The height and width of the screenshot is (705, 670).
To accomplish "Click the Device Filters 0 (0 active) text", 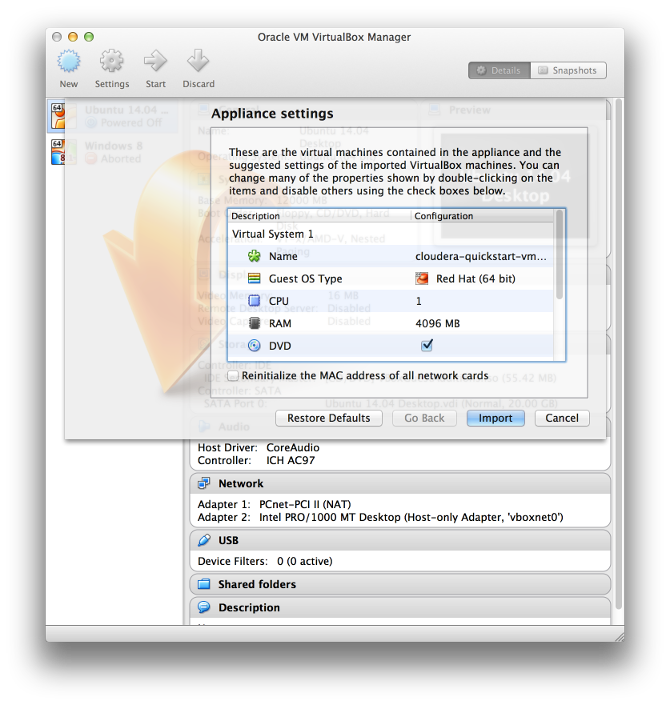I will click(265, 561).
